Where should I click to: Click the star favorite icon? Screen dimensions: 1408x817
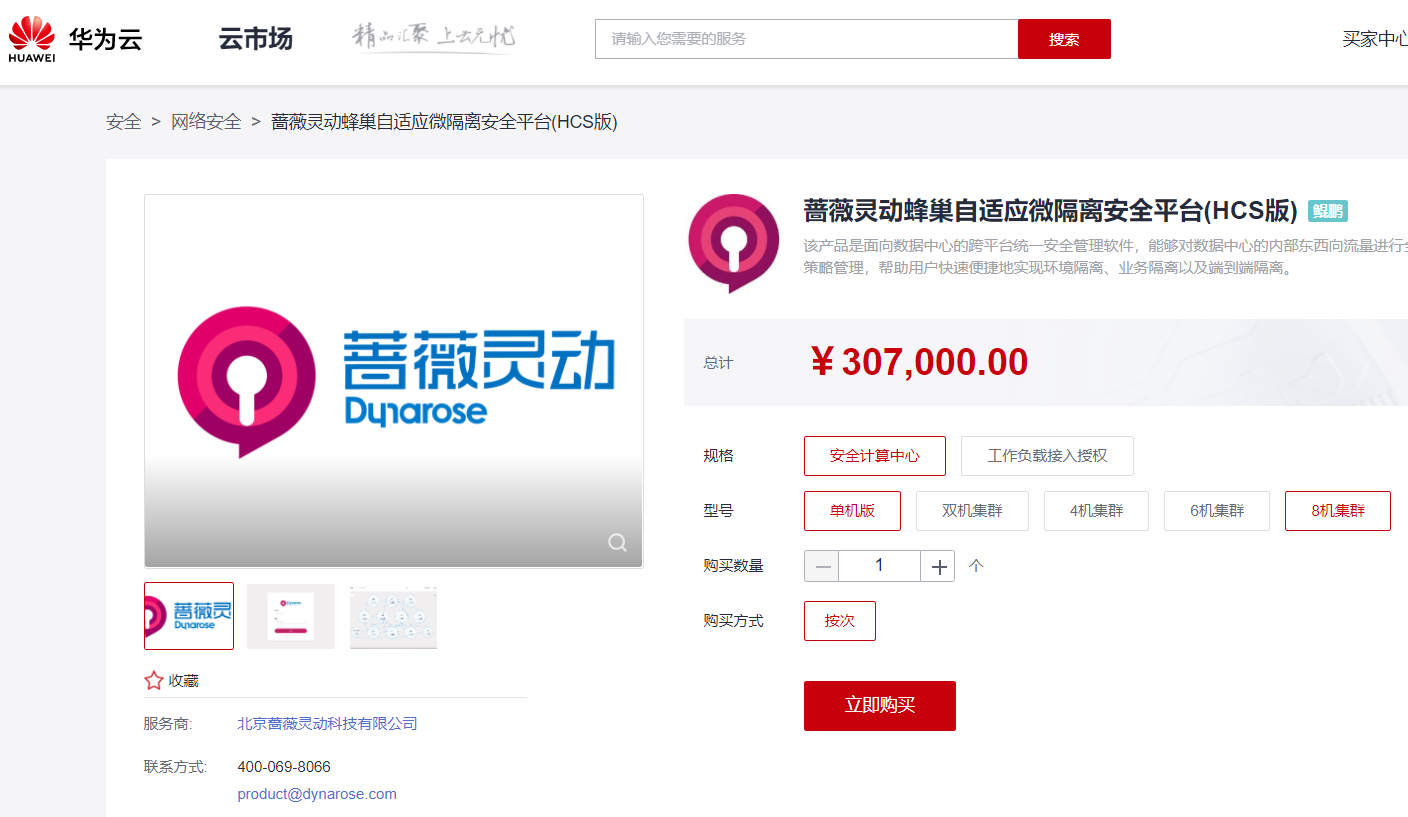coord(154,681)
